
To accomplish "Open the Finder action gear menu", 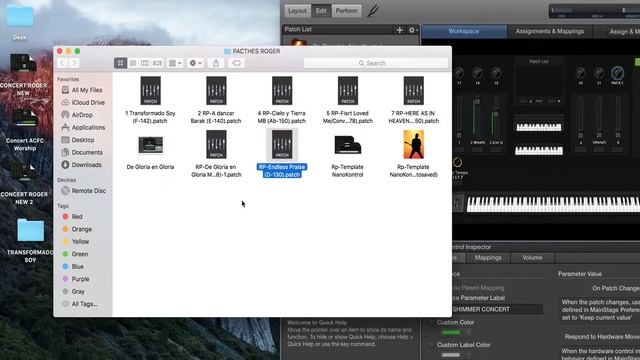I will (x=196, y=63).
